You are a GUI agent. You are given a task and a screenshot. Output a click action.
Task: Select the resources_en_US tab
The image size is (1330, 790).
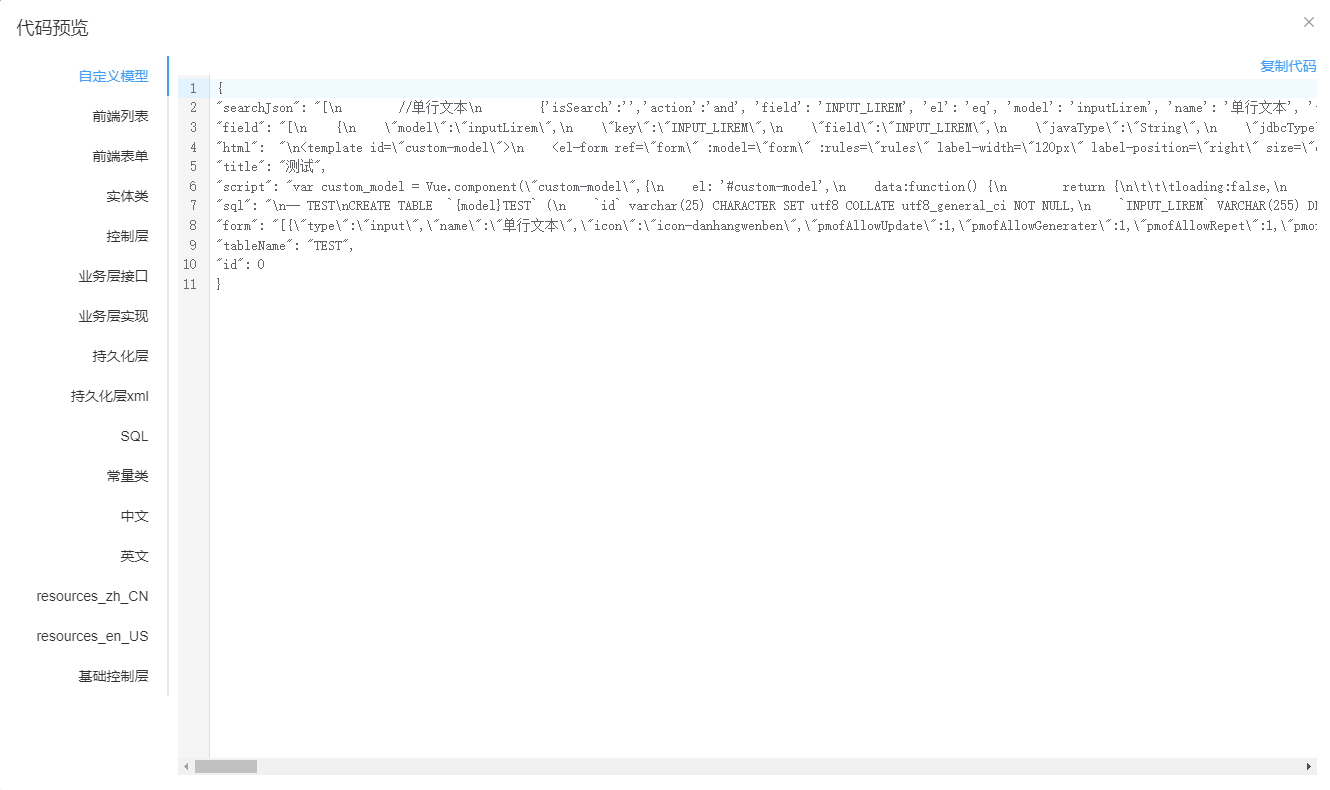(x=92, y=636)
